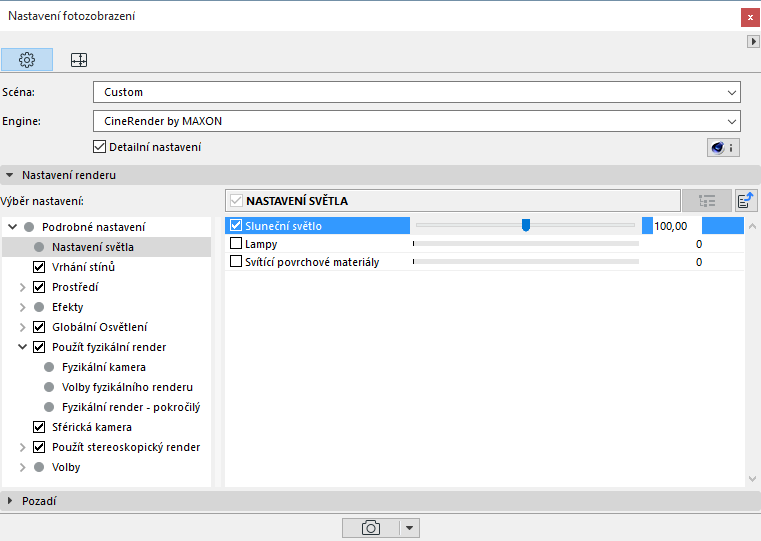Click scrollbar down arrow in light settings list
Image resolution: width=761 pixels, height=541 pixels.
(752, 479)
